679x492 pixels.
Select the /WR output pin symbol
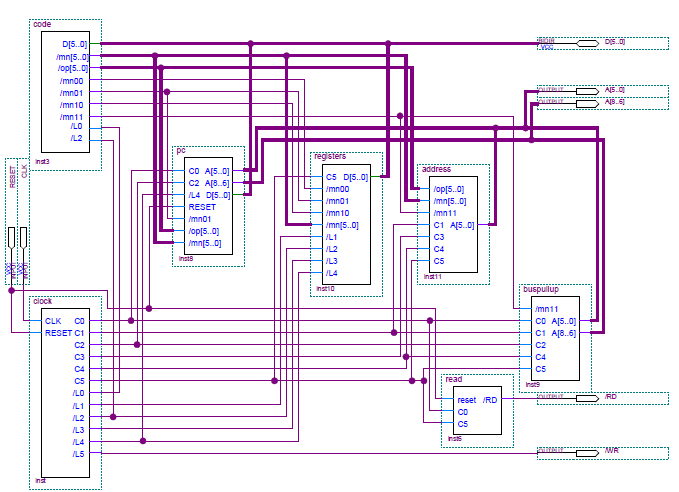click(x=588, y=453)
